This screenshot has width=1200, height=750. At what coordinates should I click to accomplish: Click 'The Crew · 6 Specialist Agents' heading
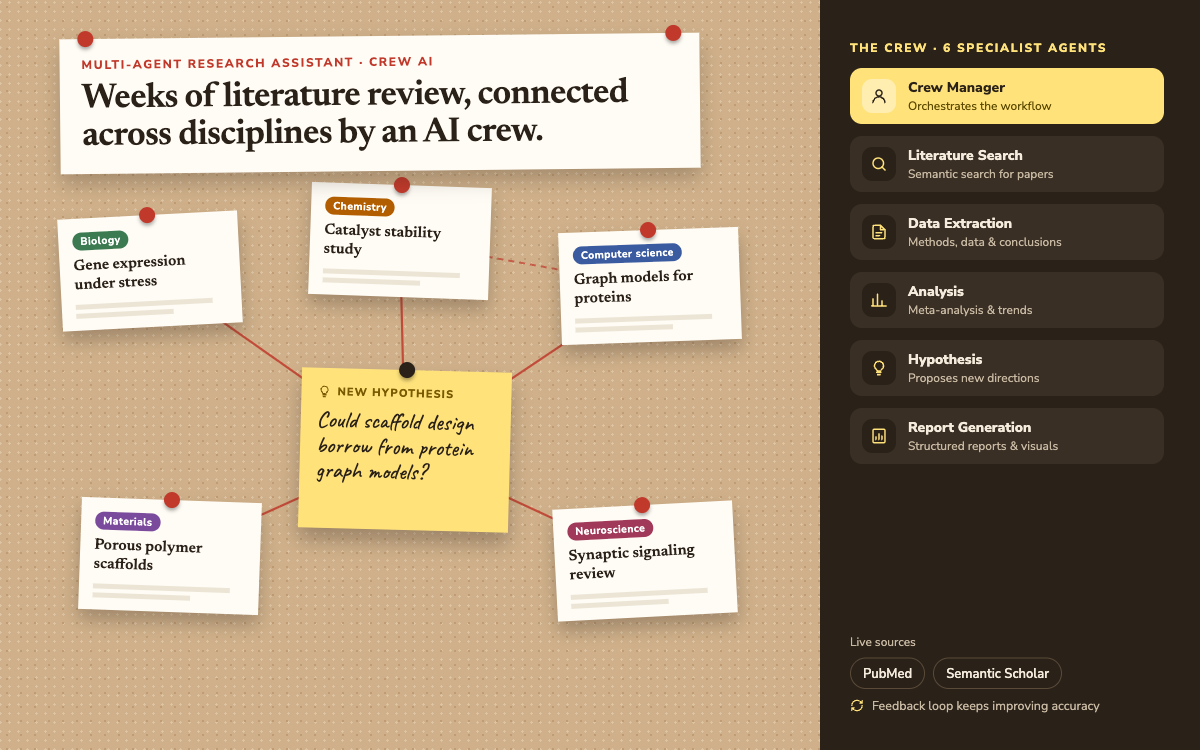pos(978,48)
